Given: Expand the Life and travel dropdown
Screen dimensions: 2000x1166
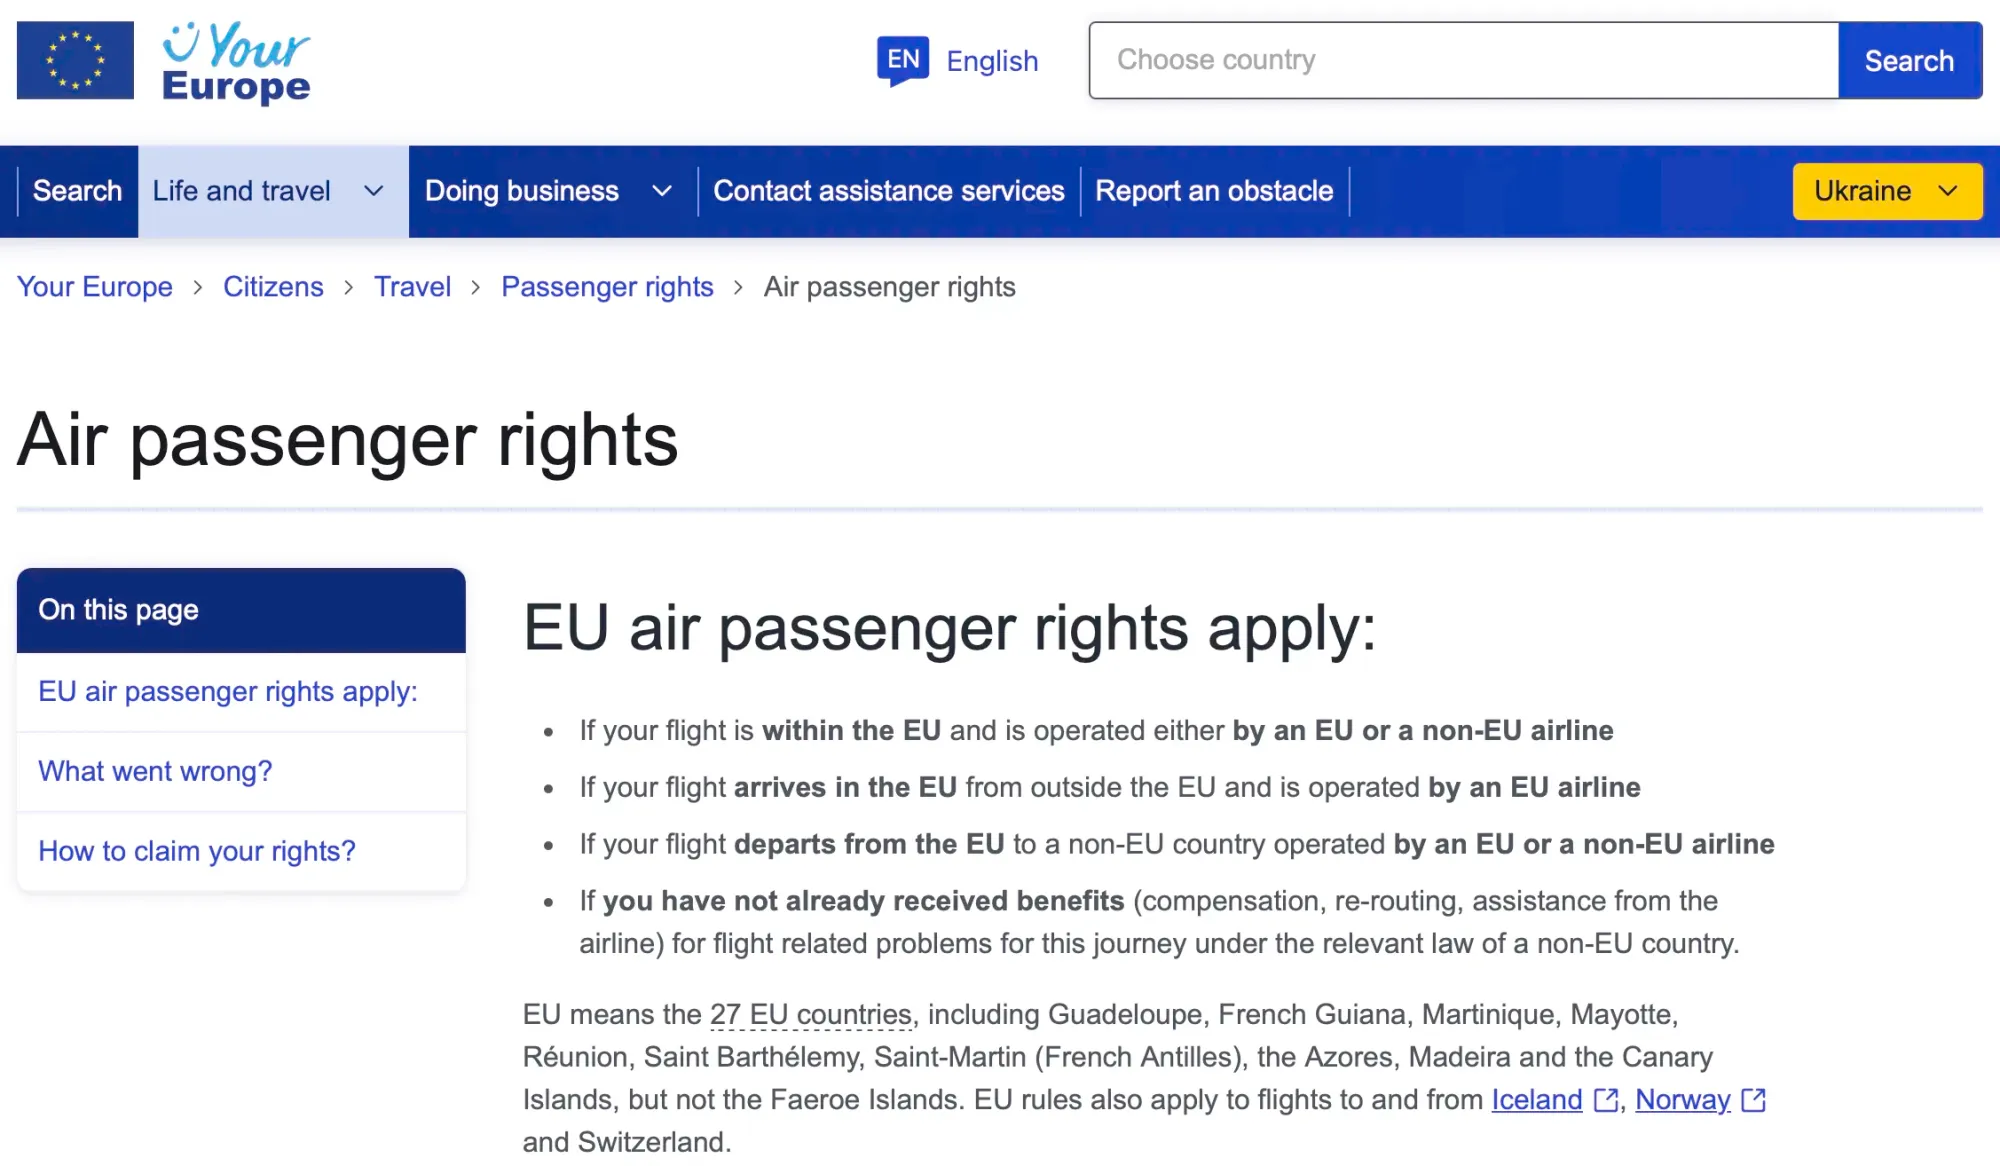Looking at the screenshot, I should (x=270, y=191).
